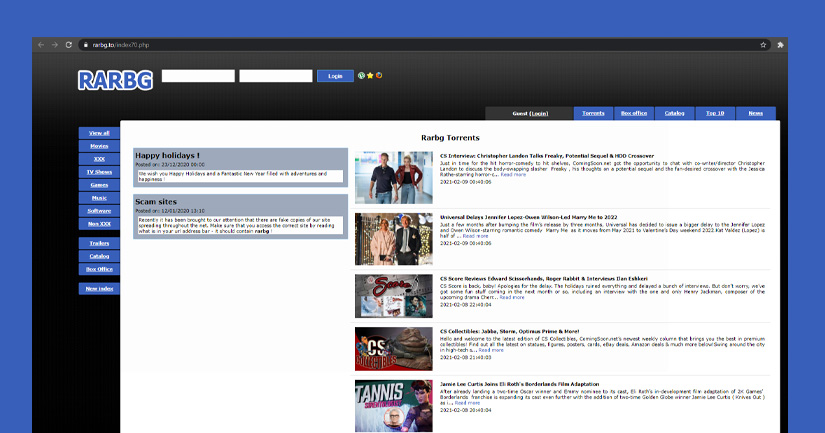
Task: Open the Marry Me article thumbnail
Action: pos(394,239)
